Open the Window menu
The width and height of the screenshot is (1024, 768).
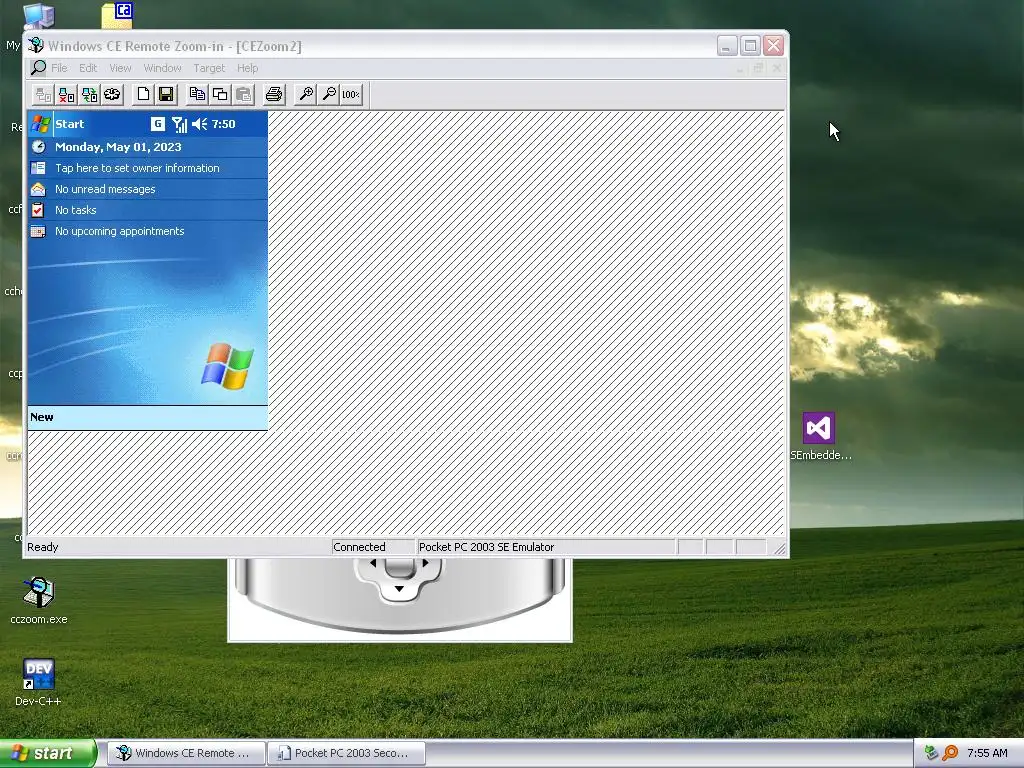point(162,68)
